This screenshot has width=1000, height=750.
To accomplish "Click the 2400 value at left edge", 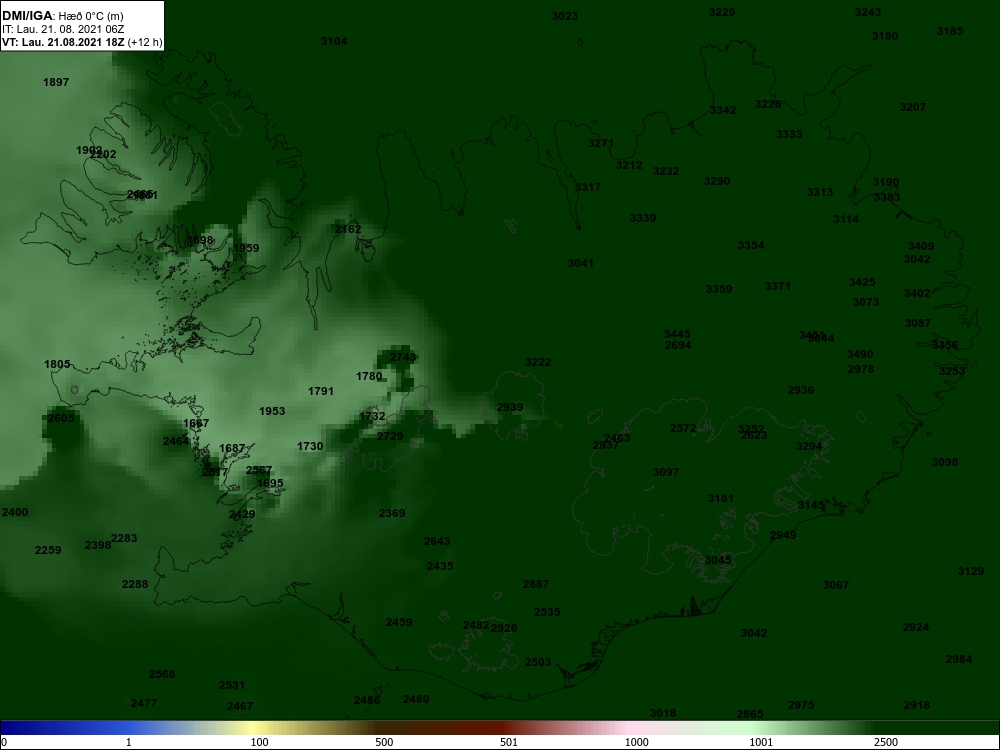I will click(15, 512).
